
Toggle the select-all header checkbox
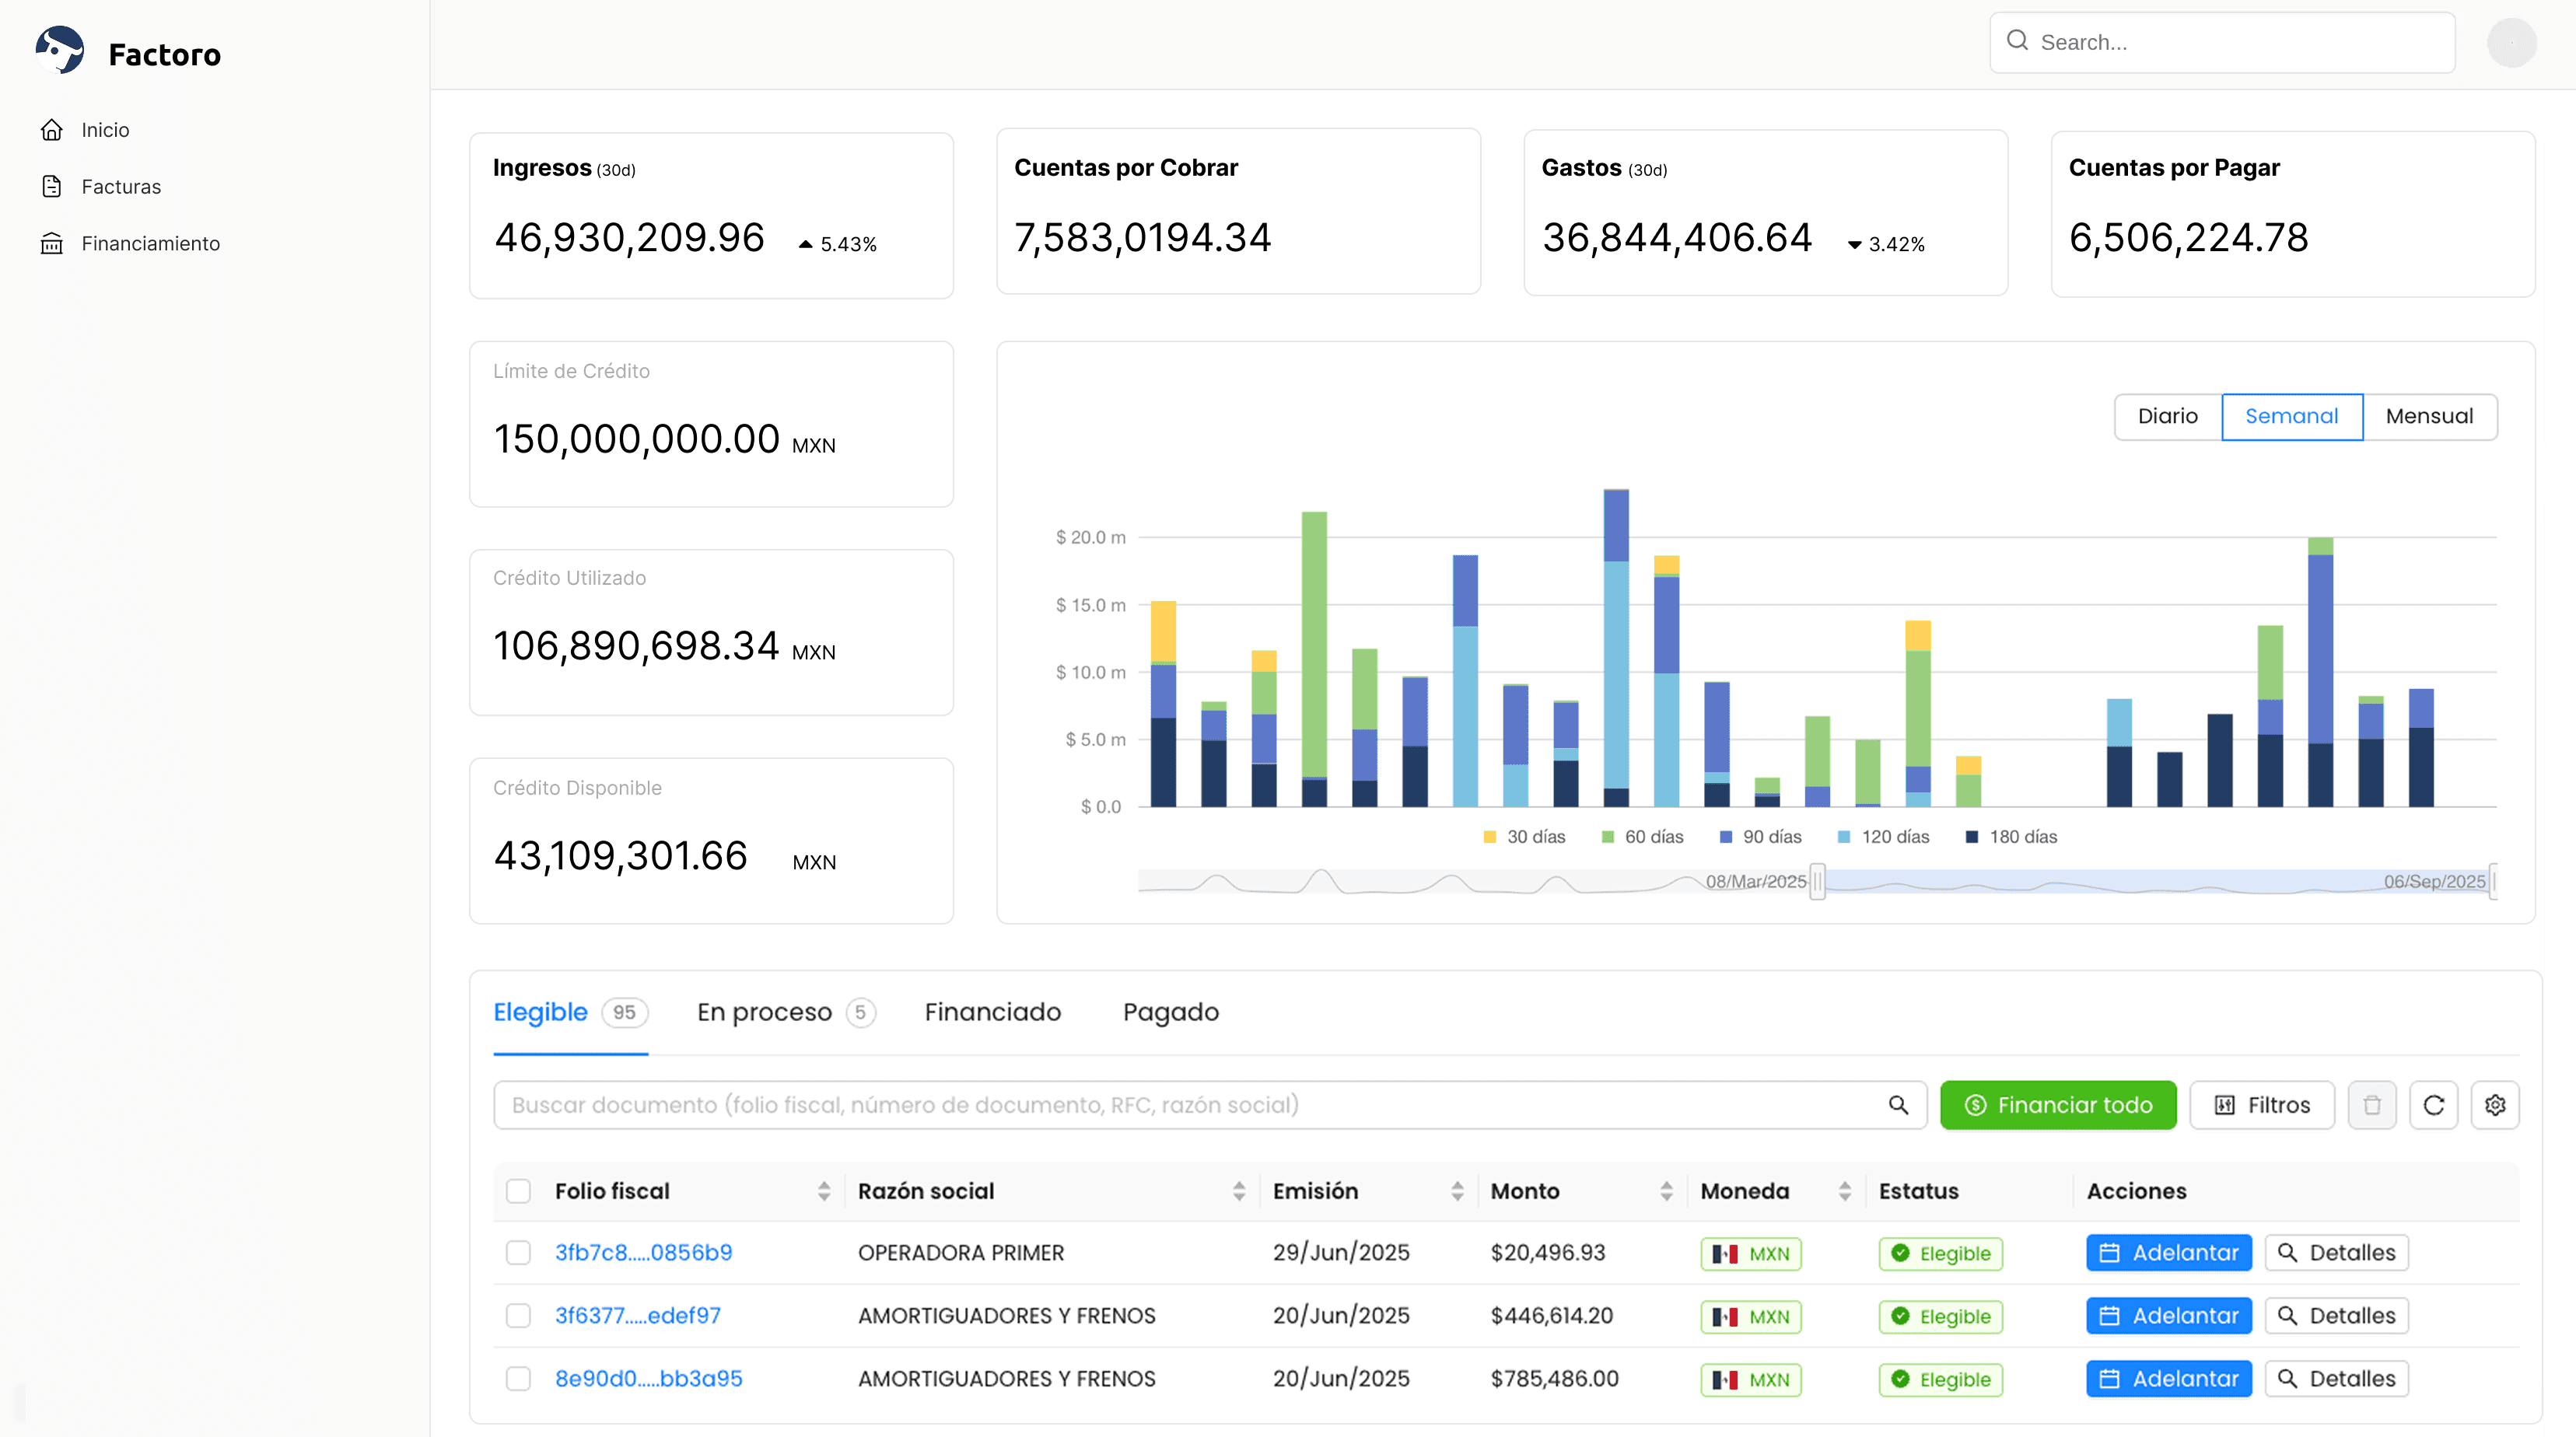518,1191
